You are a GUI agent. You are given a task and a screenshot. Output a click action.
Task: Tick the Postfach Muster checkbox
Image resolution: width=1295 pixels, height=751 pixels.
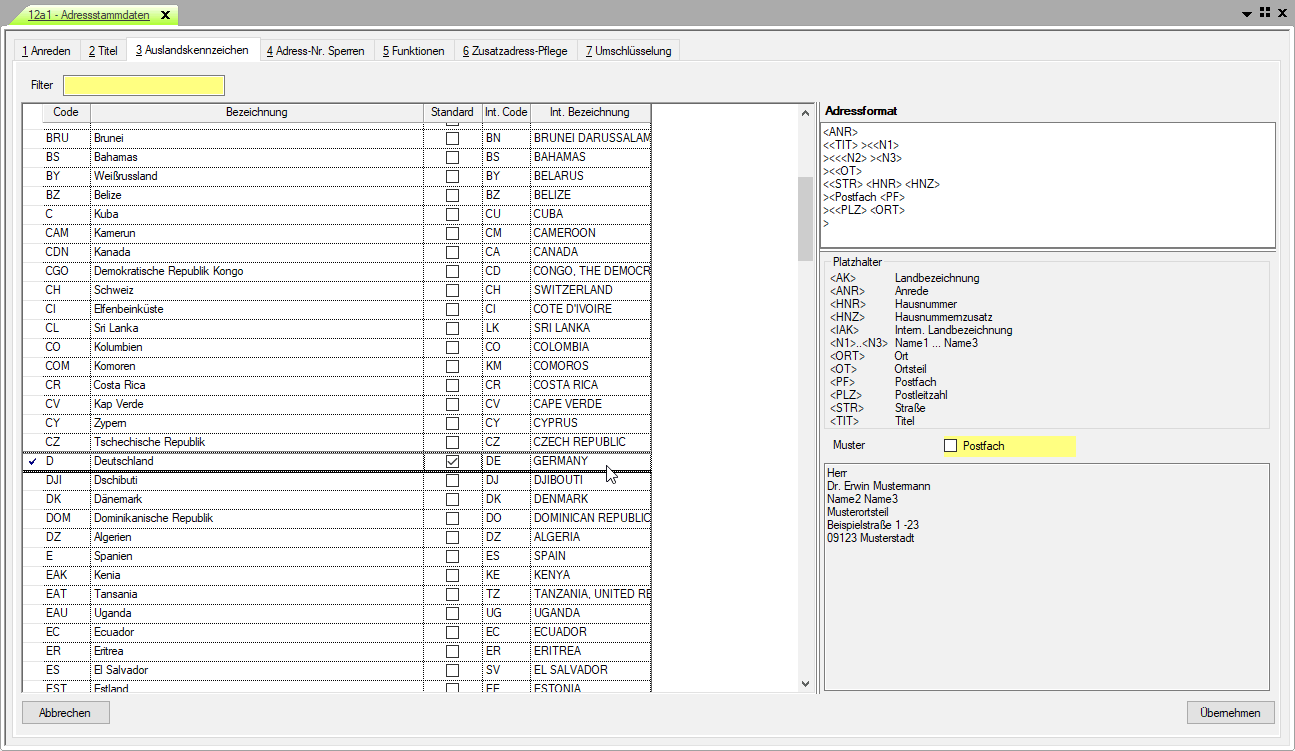(950, 446)
